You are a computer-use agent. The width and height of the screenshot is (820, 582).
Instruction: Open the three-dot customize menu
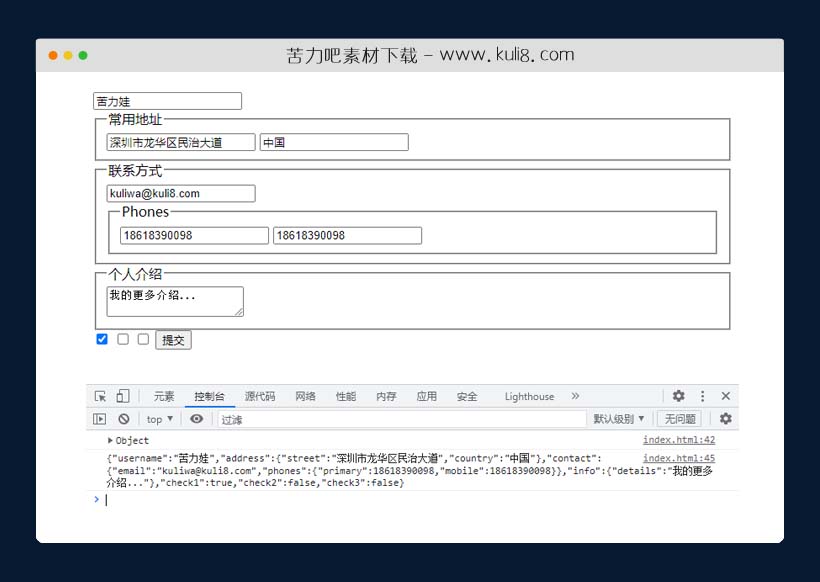click(x=702, y=396)
